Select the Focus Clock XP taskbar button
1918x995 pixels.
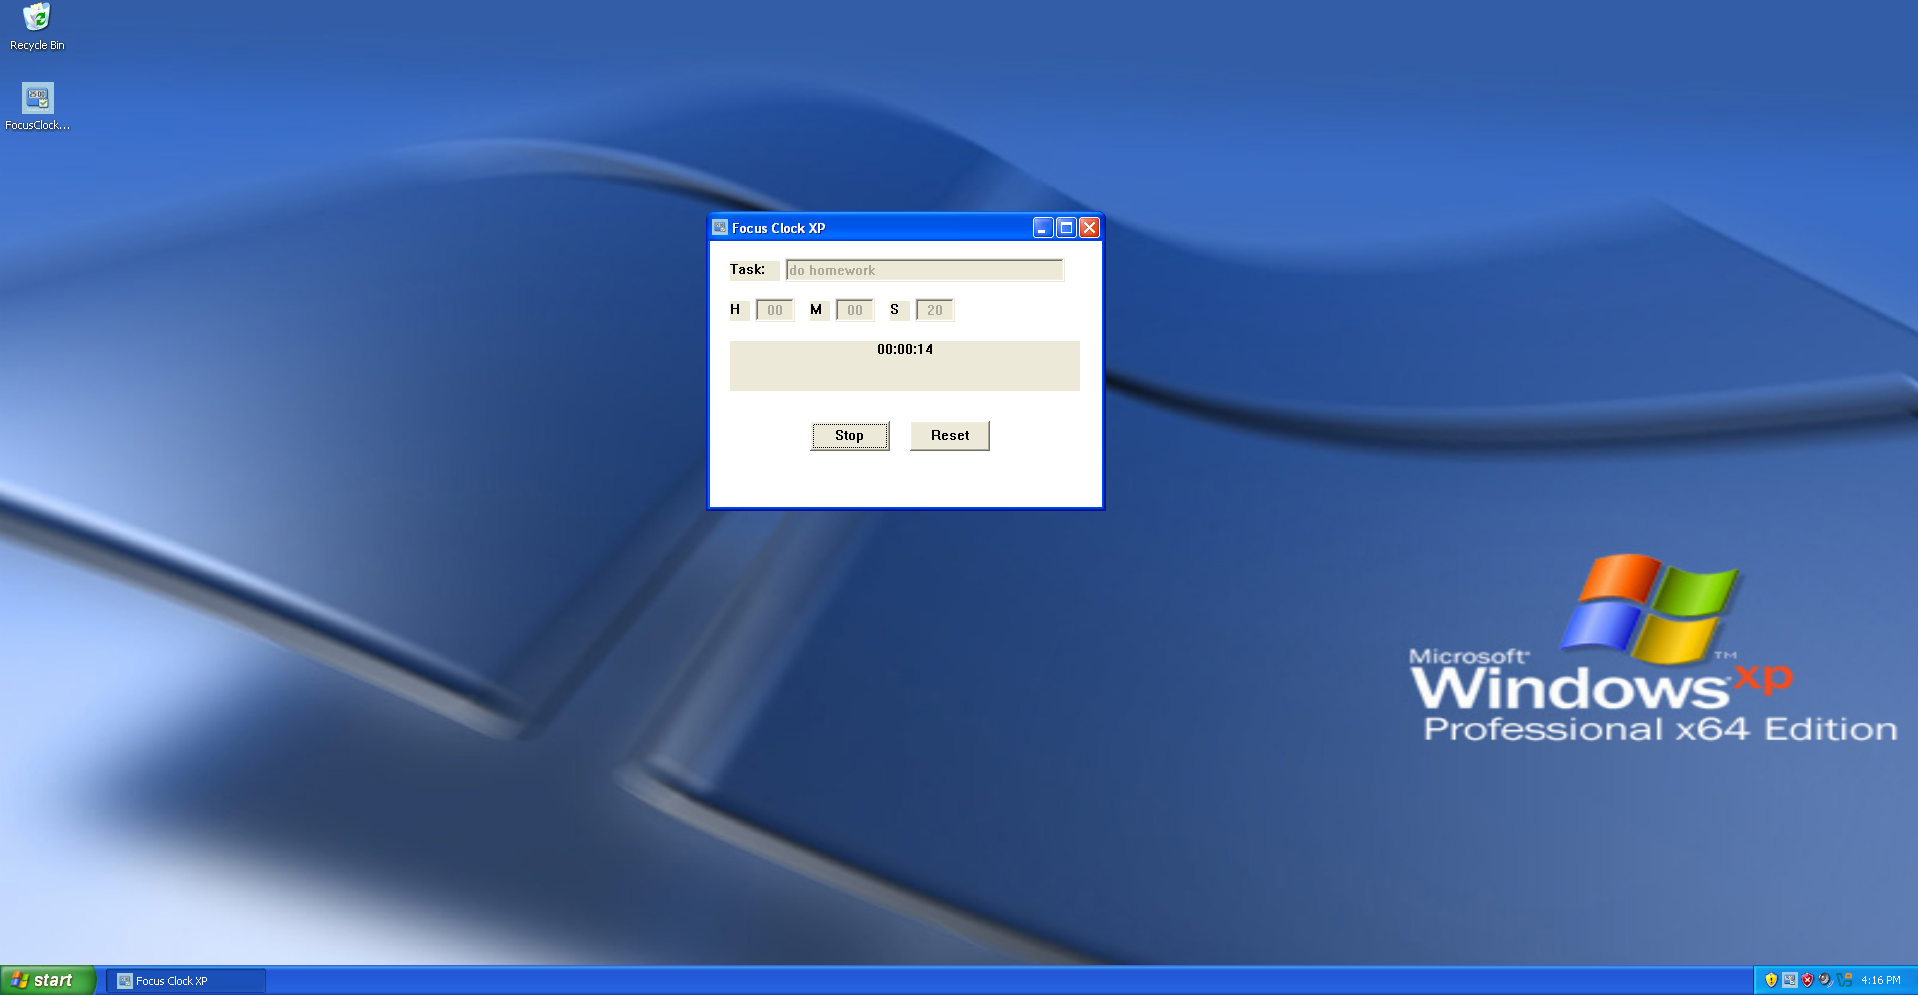(186, 981)
